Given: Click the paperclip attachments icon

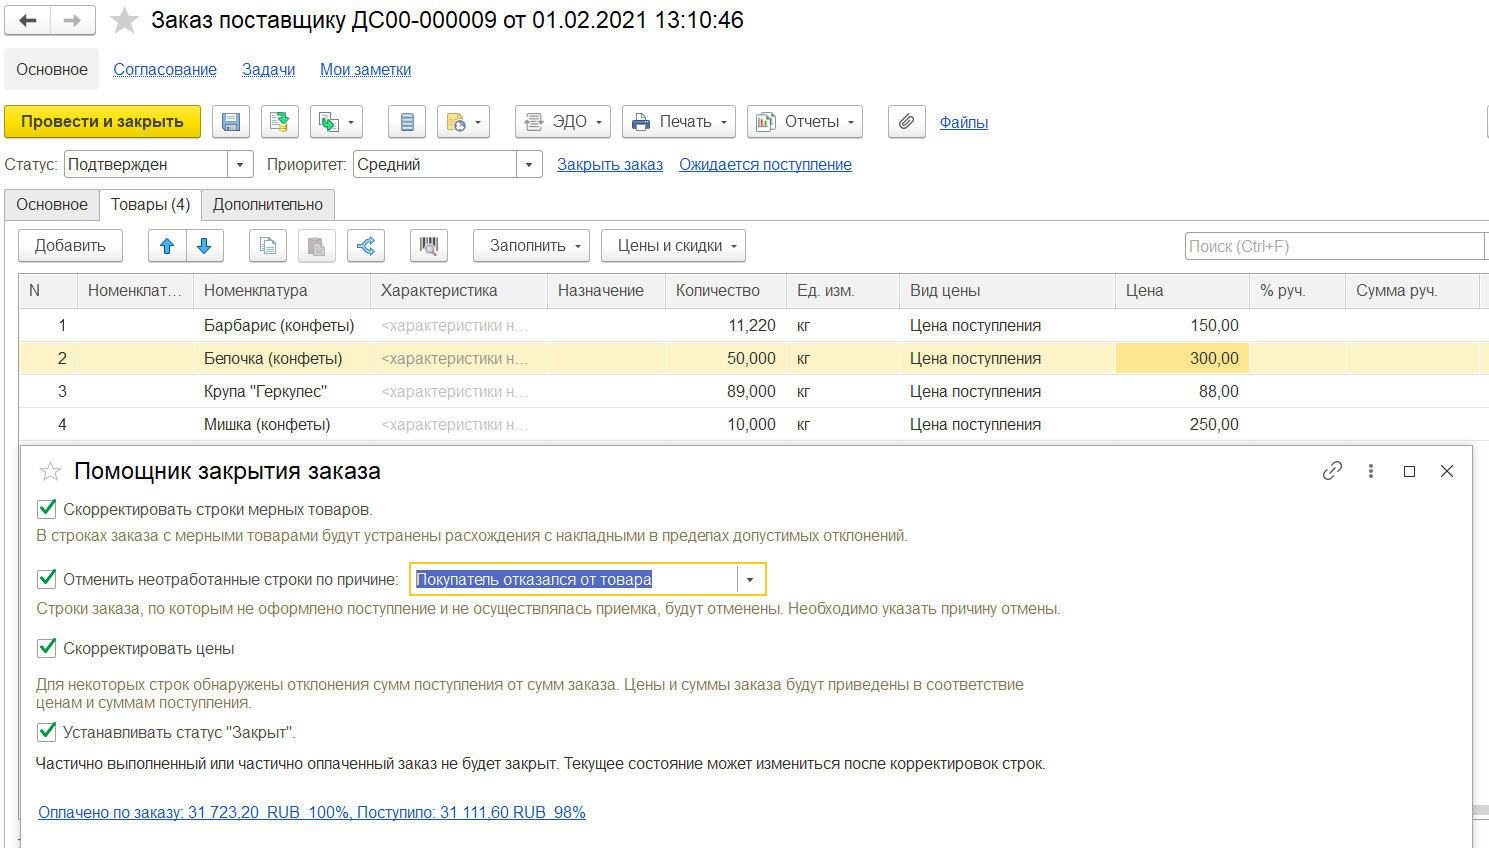Looking at the screenshot, I should tap(906, 122).
